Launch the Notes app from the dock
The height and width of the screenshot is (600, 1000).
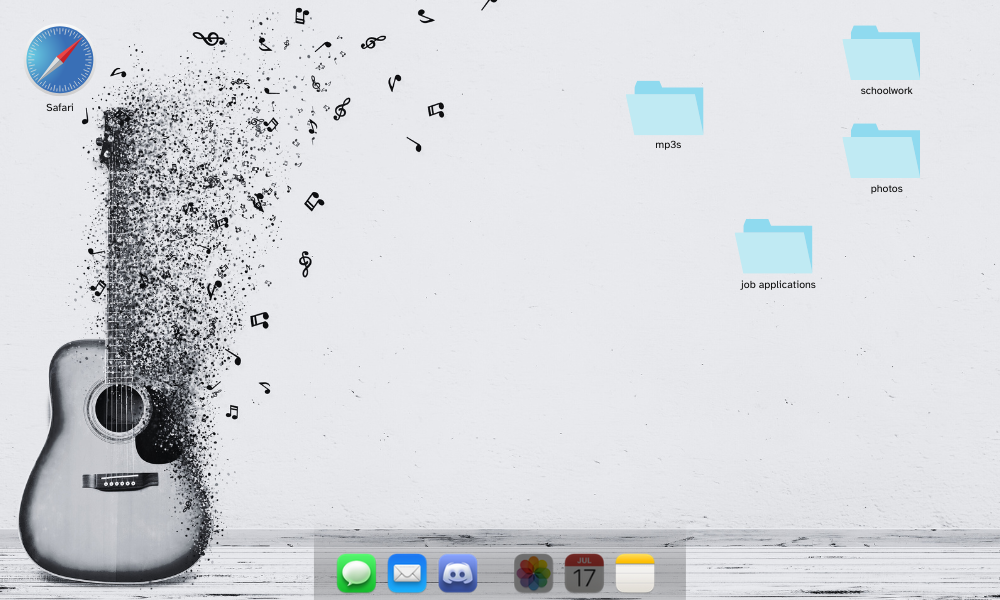(635, 574)
